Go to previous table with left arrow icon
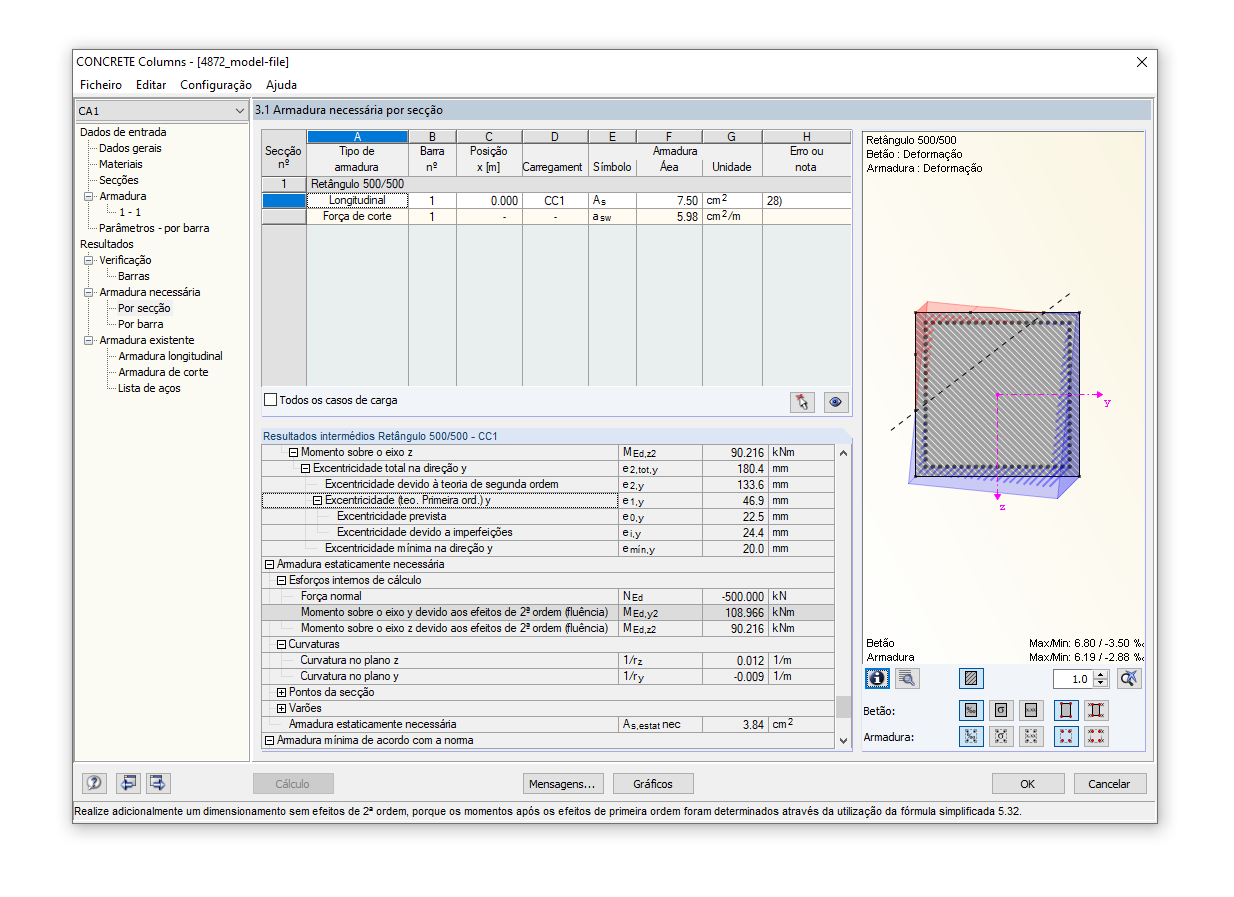 [128, 783]
